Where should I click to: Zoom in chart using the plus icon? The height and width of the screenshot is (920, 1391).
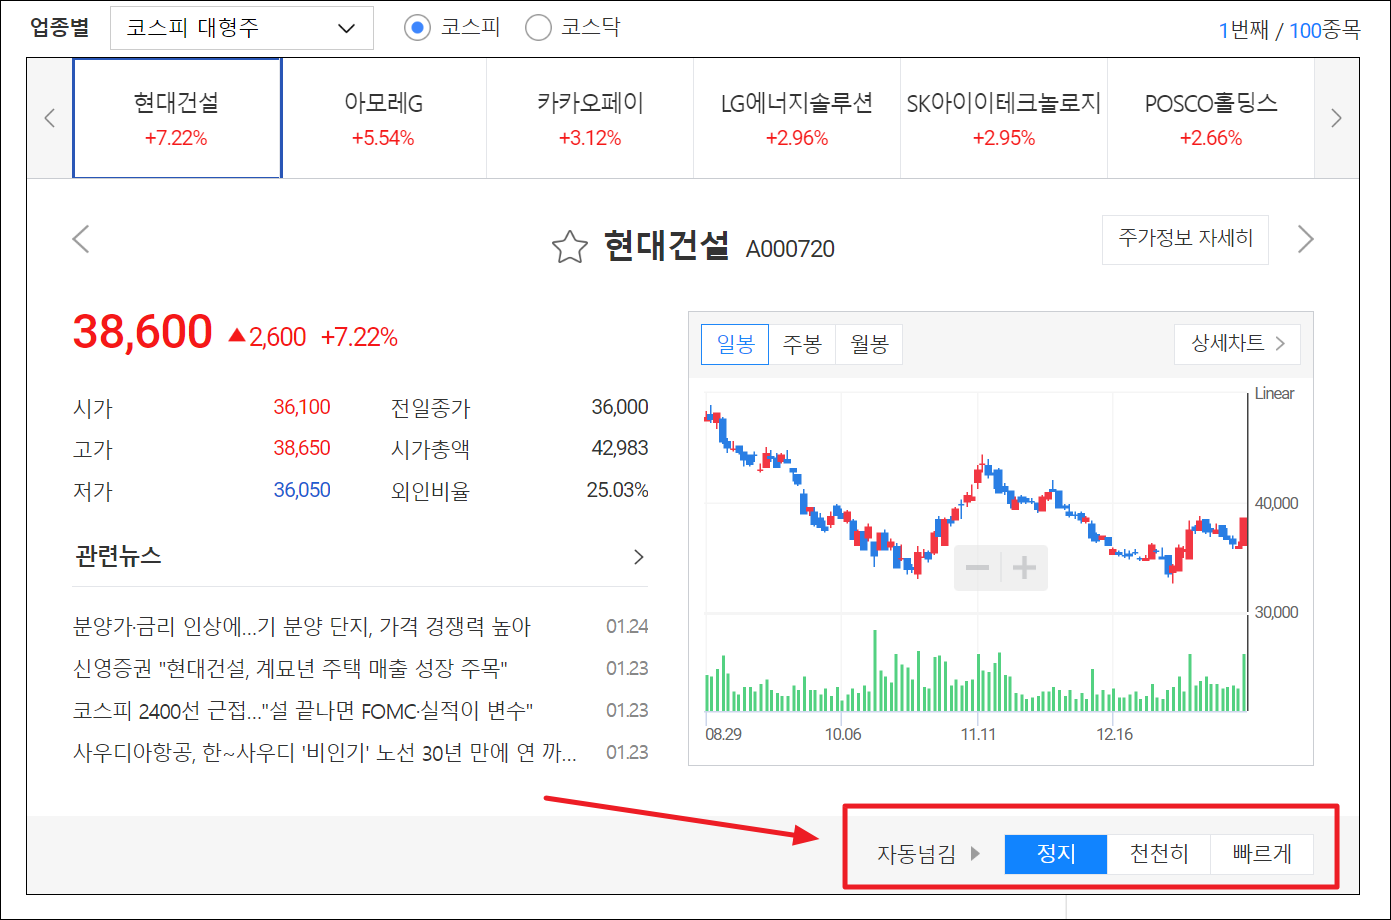pyautogui.click(x=1023, y=567)
